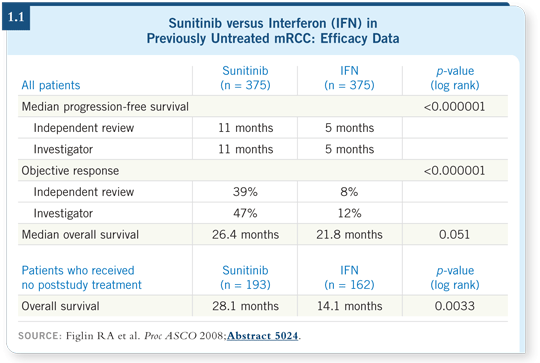Click the 8% IFN response cell

349,192
